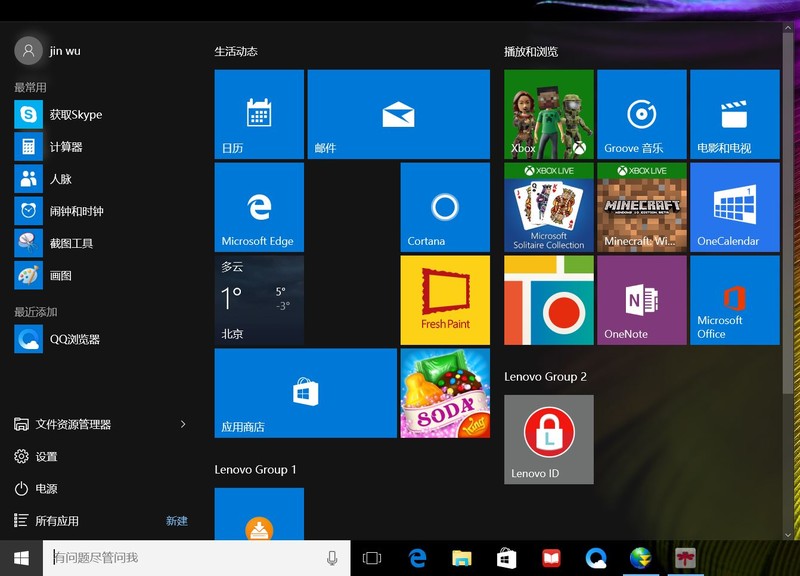This screenshot has width=800, height=576.
Task: Open File Explorer from the taskbar
Action: (x=462, y=558)
